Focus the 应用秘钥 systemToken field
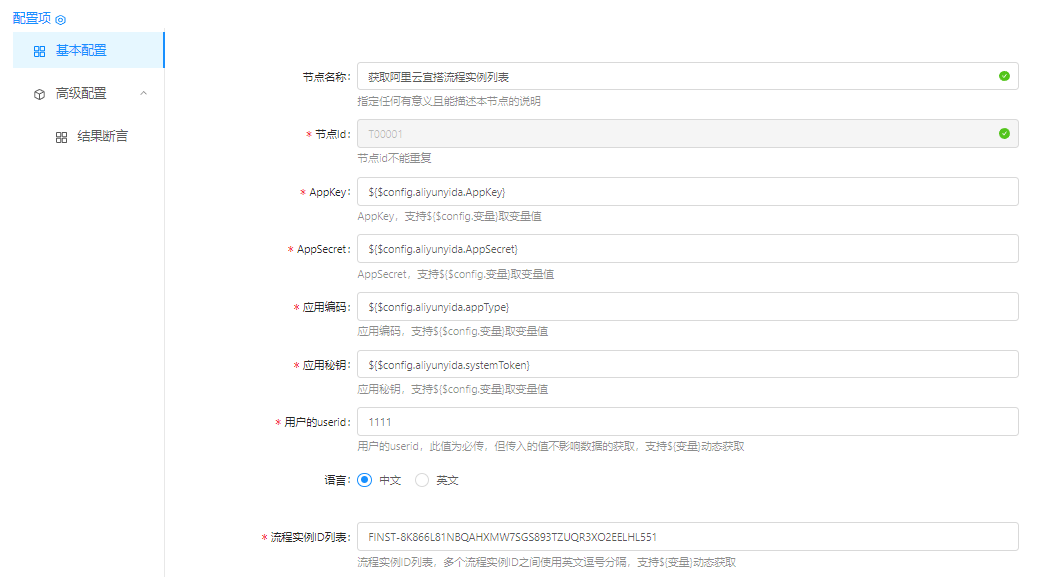1041x577 pixels. click(687, 364)
